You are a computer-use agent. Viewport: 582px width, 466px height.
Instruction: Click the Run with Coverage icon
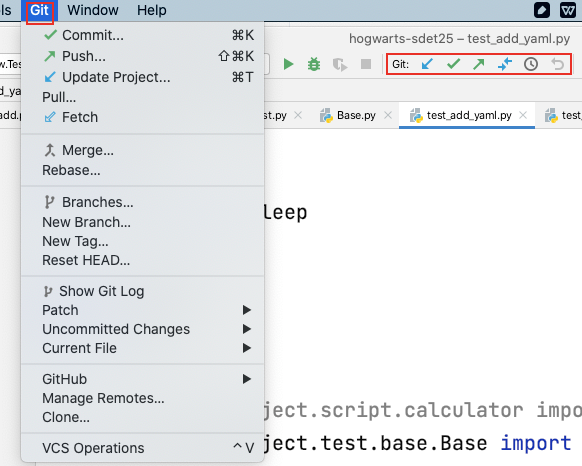(x=340, y=65)
